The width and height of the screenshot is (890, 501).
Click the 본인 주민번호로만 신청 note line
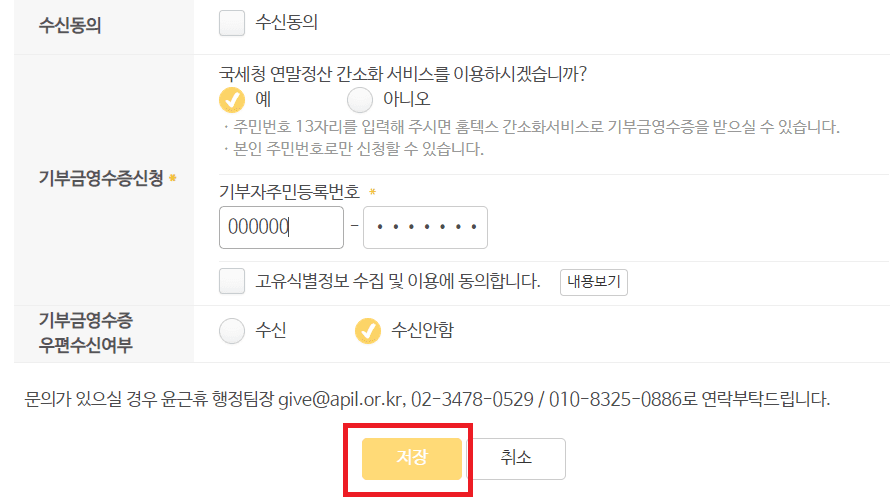(x=354, y=149)
